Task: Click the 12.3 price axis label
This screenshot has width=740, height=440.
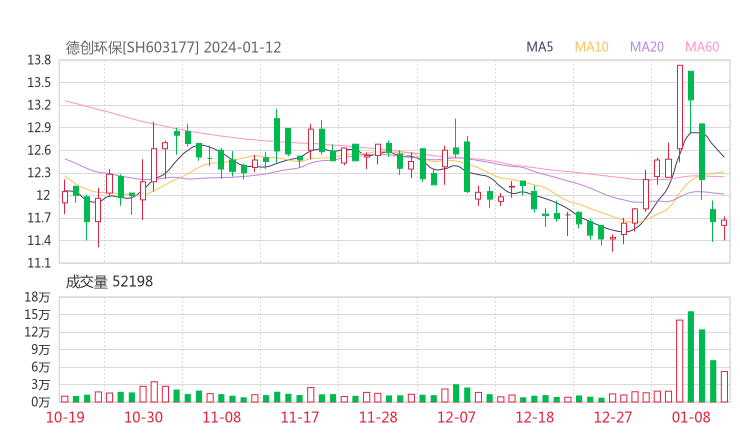Action: [x=39, y=173]
